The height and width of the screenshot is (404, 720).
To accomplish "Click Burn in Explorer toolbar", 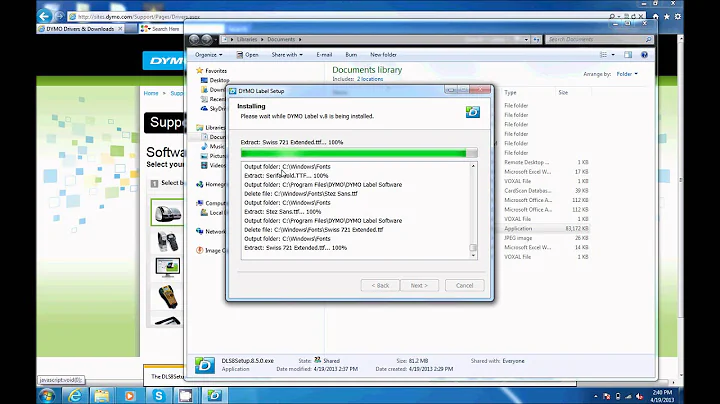I will tap(351, 55).
